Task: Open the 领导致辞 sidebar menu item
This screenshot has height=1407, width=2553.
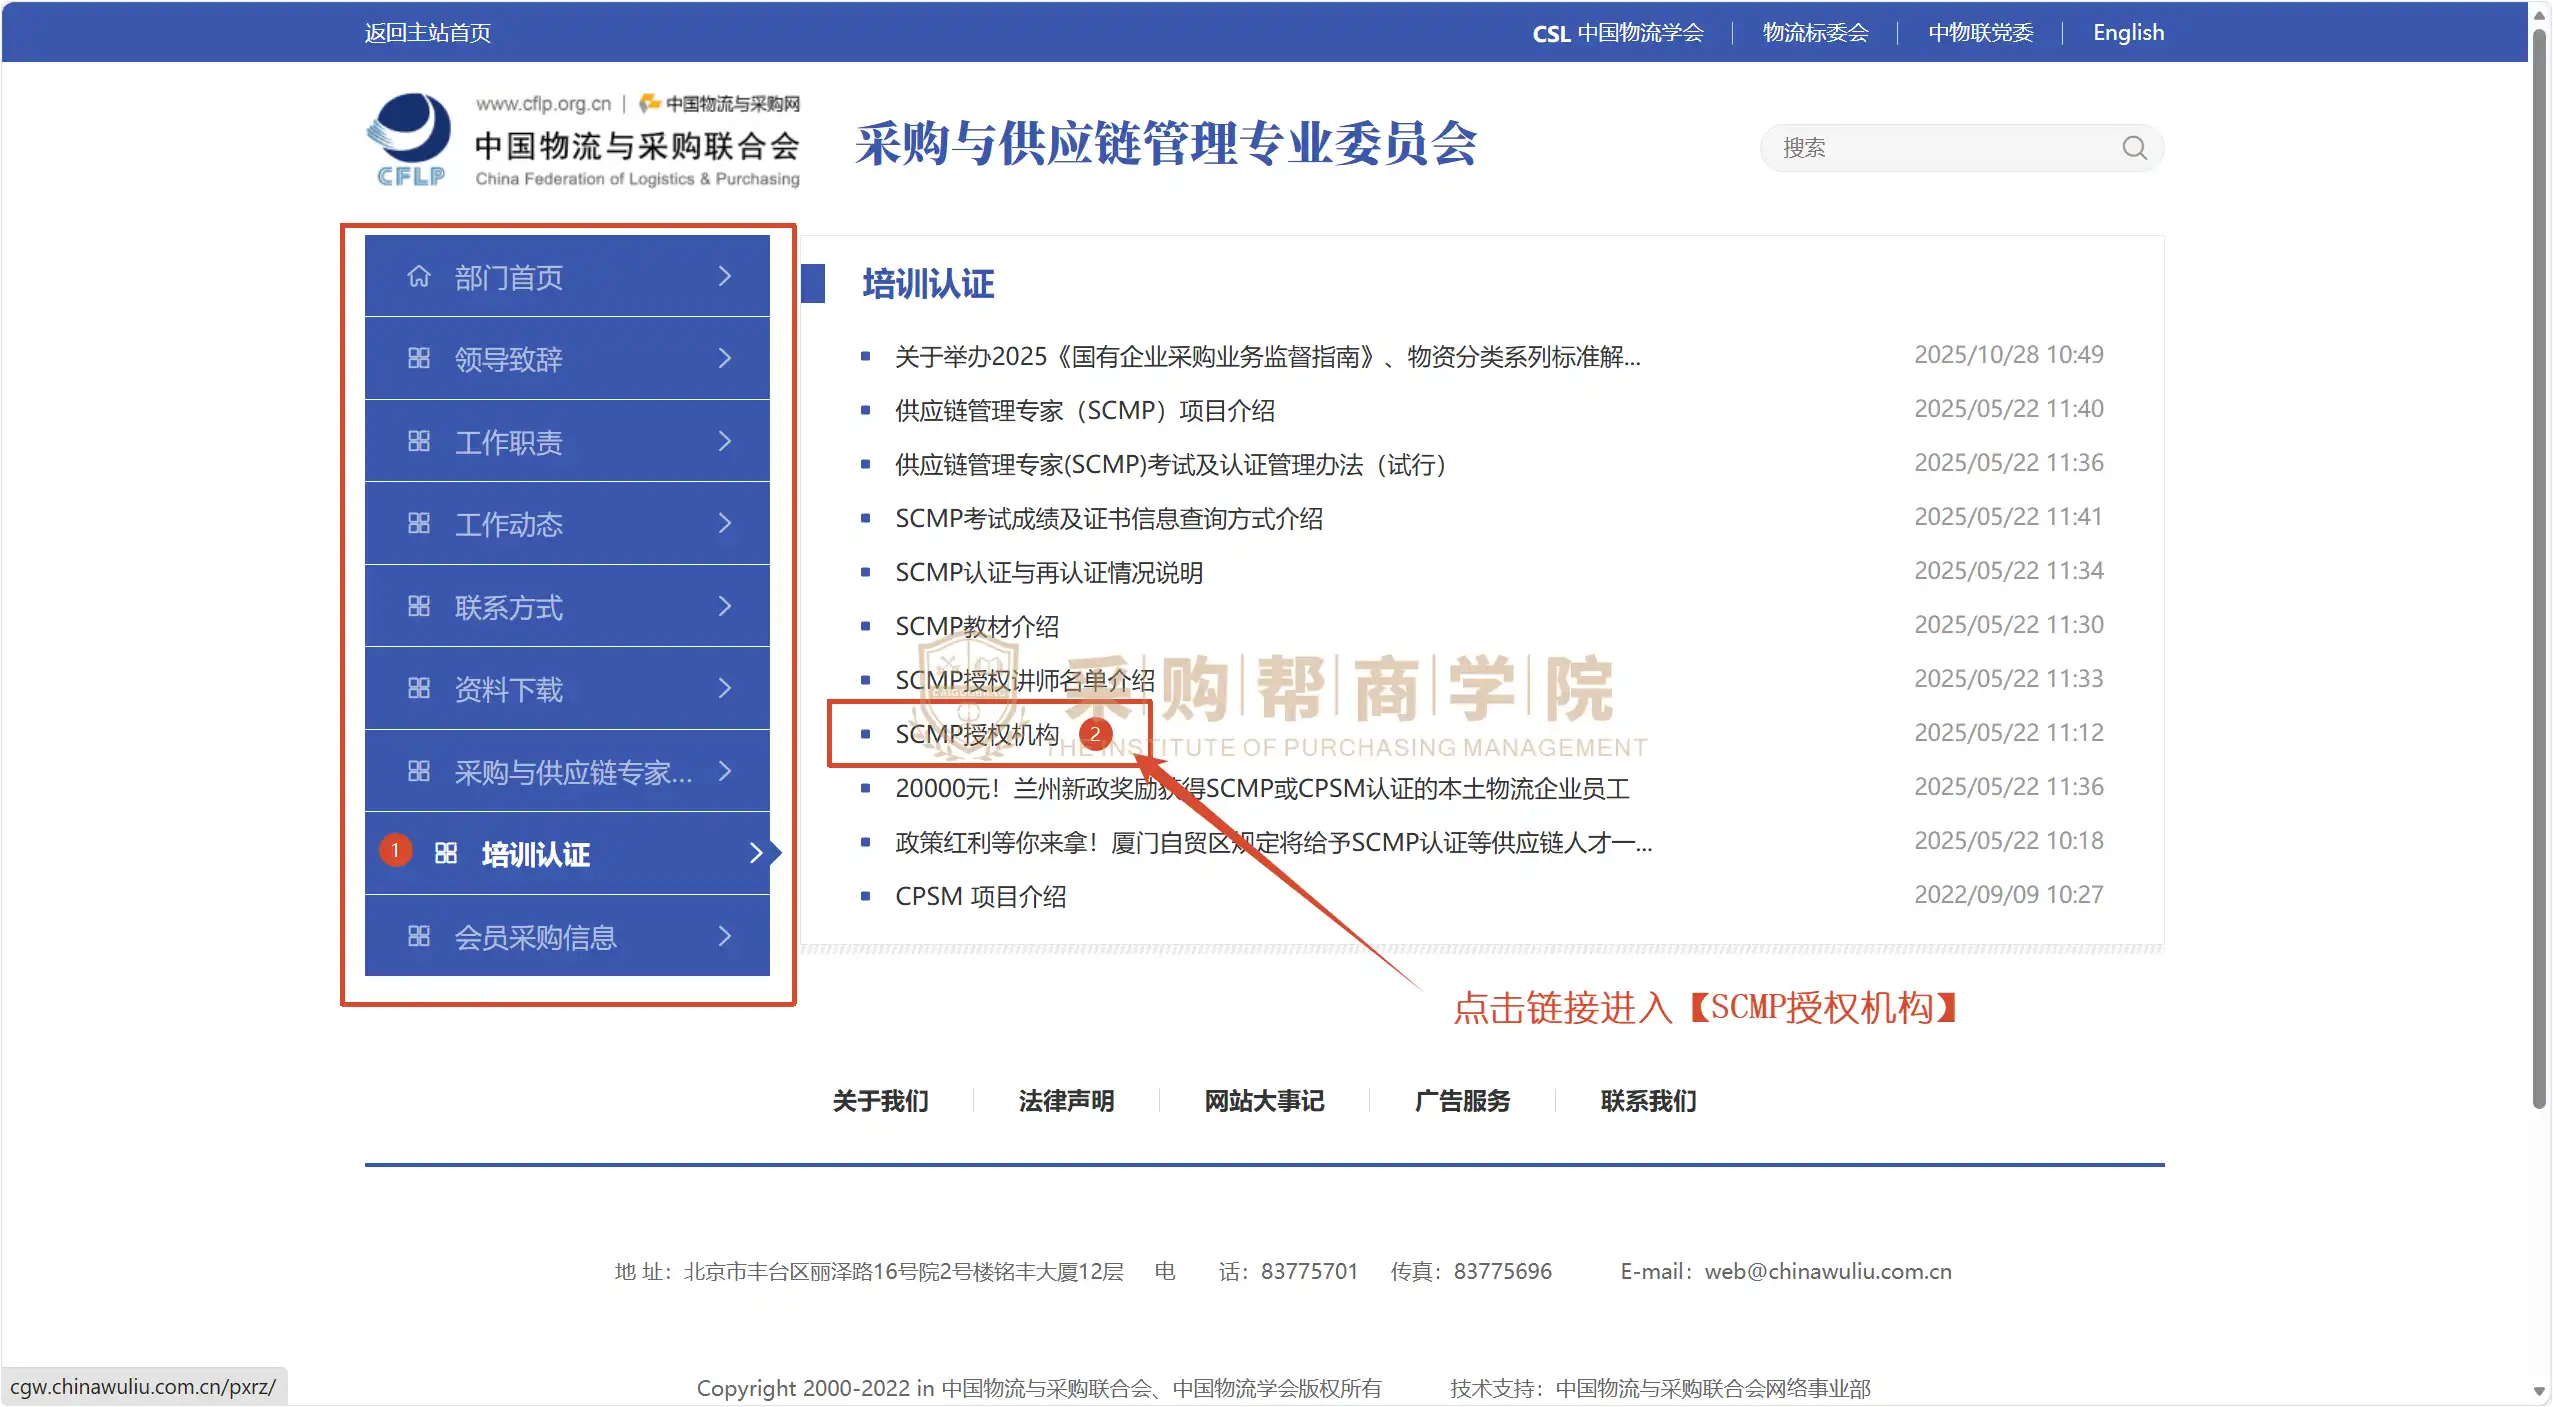Action: click(x=567, y=358)
